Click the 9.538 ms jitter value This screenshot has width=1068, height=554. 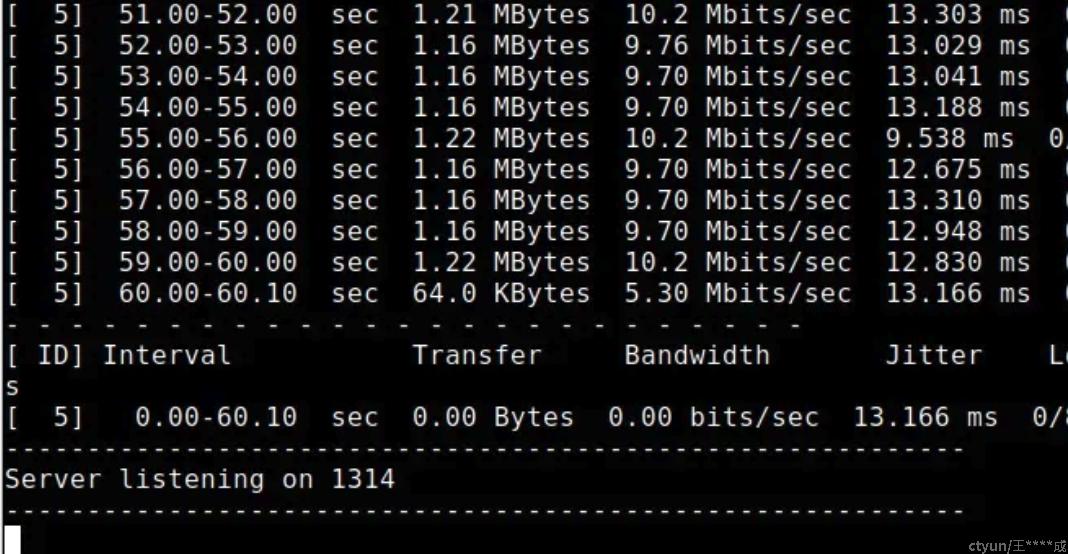(x=949, y=138)
